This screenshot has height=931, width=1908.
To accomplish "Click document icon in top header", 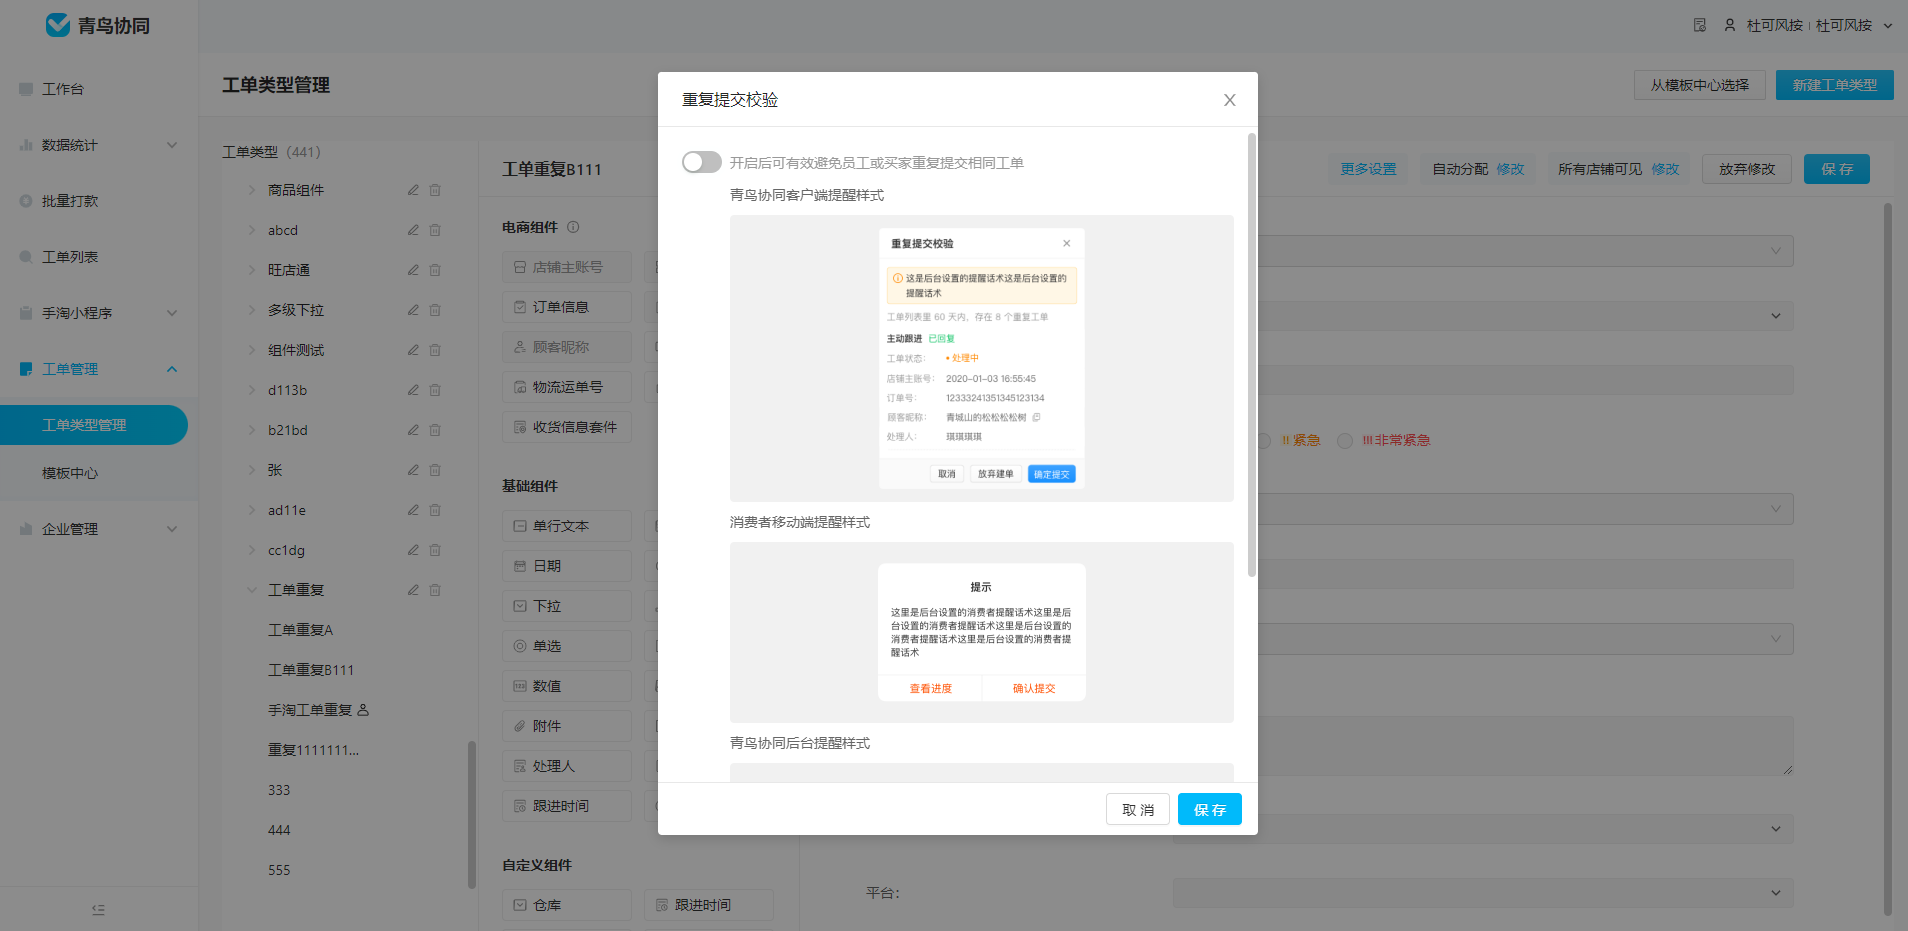I will click(x=1700, y=25).
